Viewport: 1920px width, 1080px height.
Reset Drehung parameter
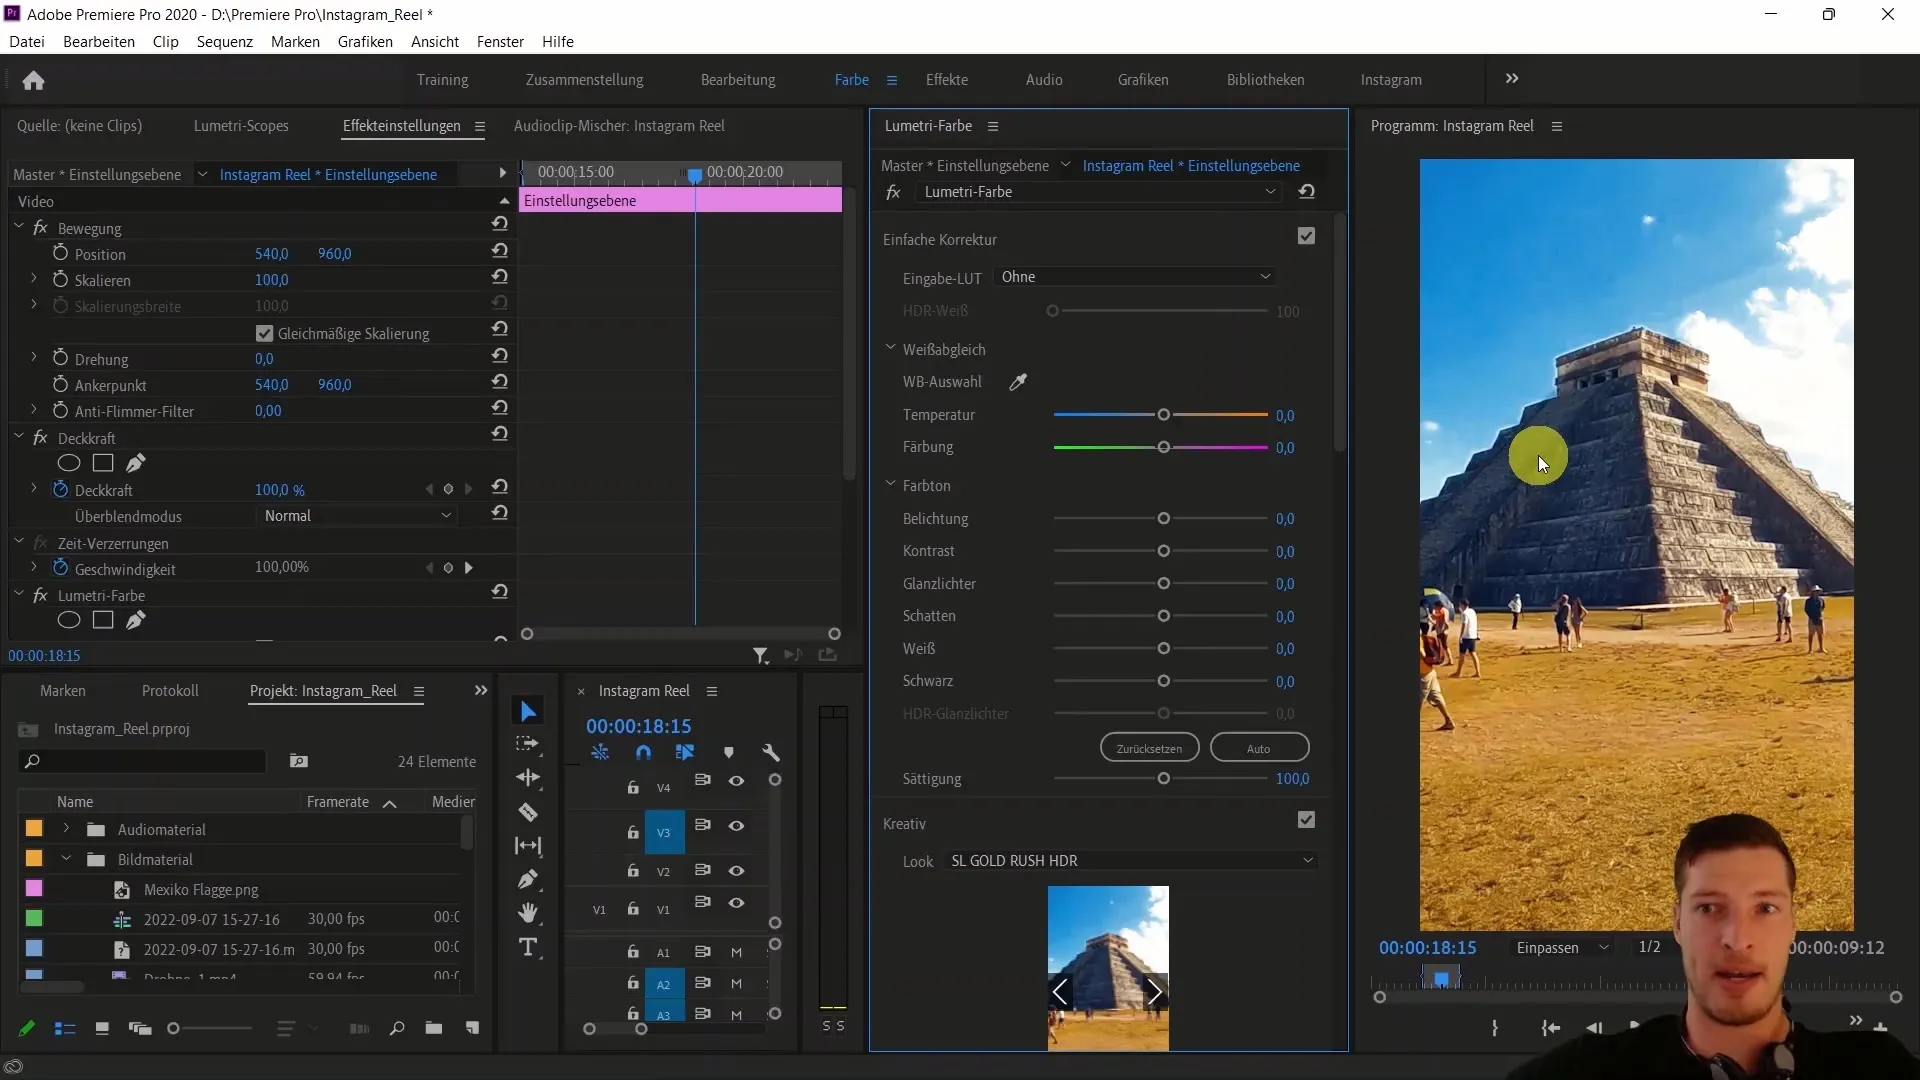point(500,356)
